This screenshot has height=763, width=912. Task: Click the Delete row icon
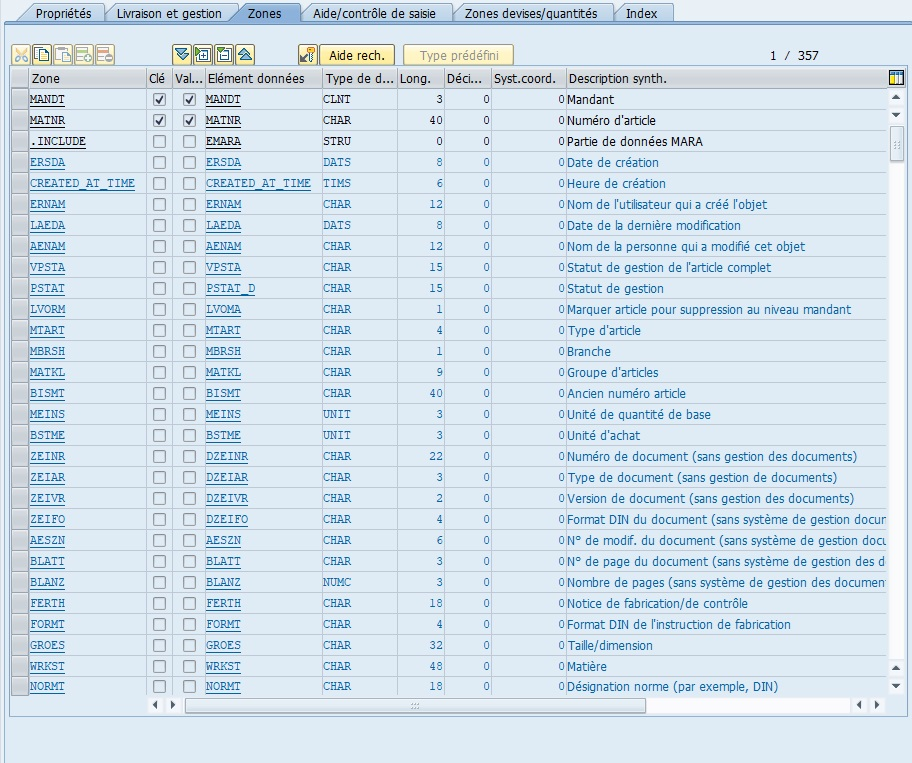[105, 56]
